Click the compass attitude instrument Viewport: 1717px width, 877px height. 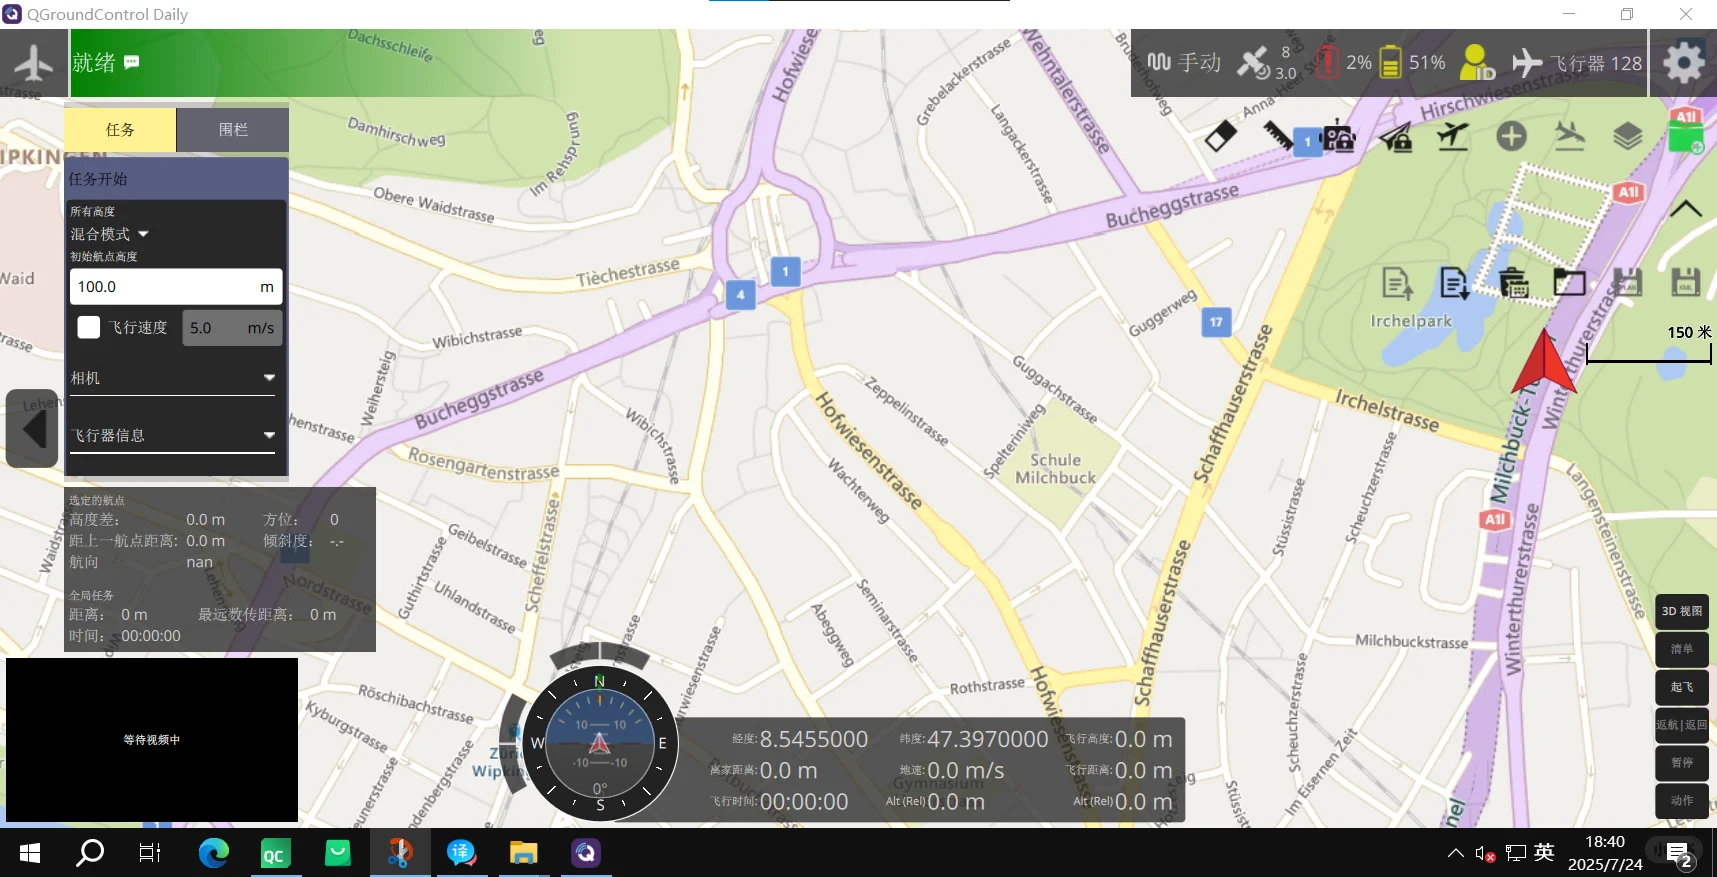pos(600,743)
